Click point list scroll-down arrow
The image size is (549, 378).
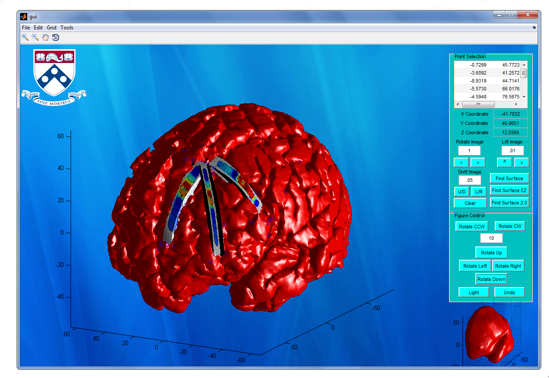(x=524, y=97)
